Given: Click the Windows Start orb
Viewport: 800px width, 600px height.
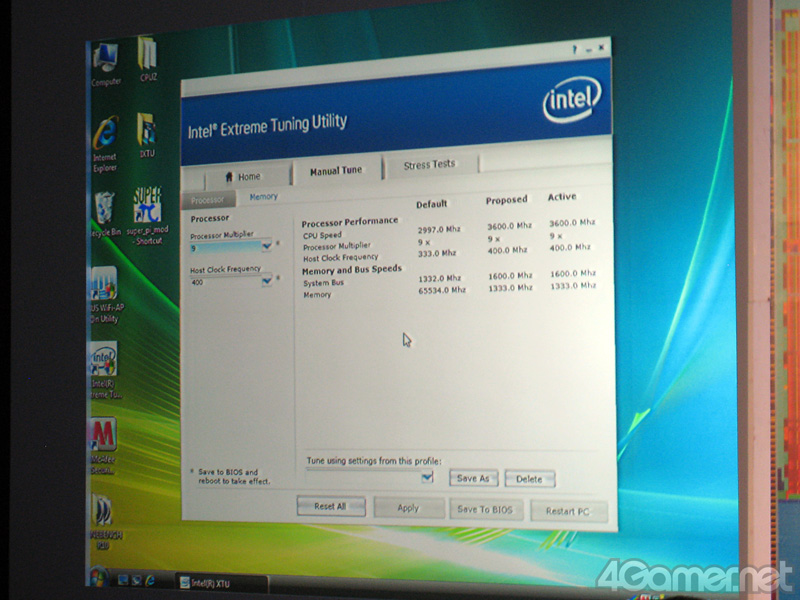Looking at the screenshot, I should 97,577.
